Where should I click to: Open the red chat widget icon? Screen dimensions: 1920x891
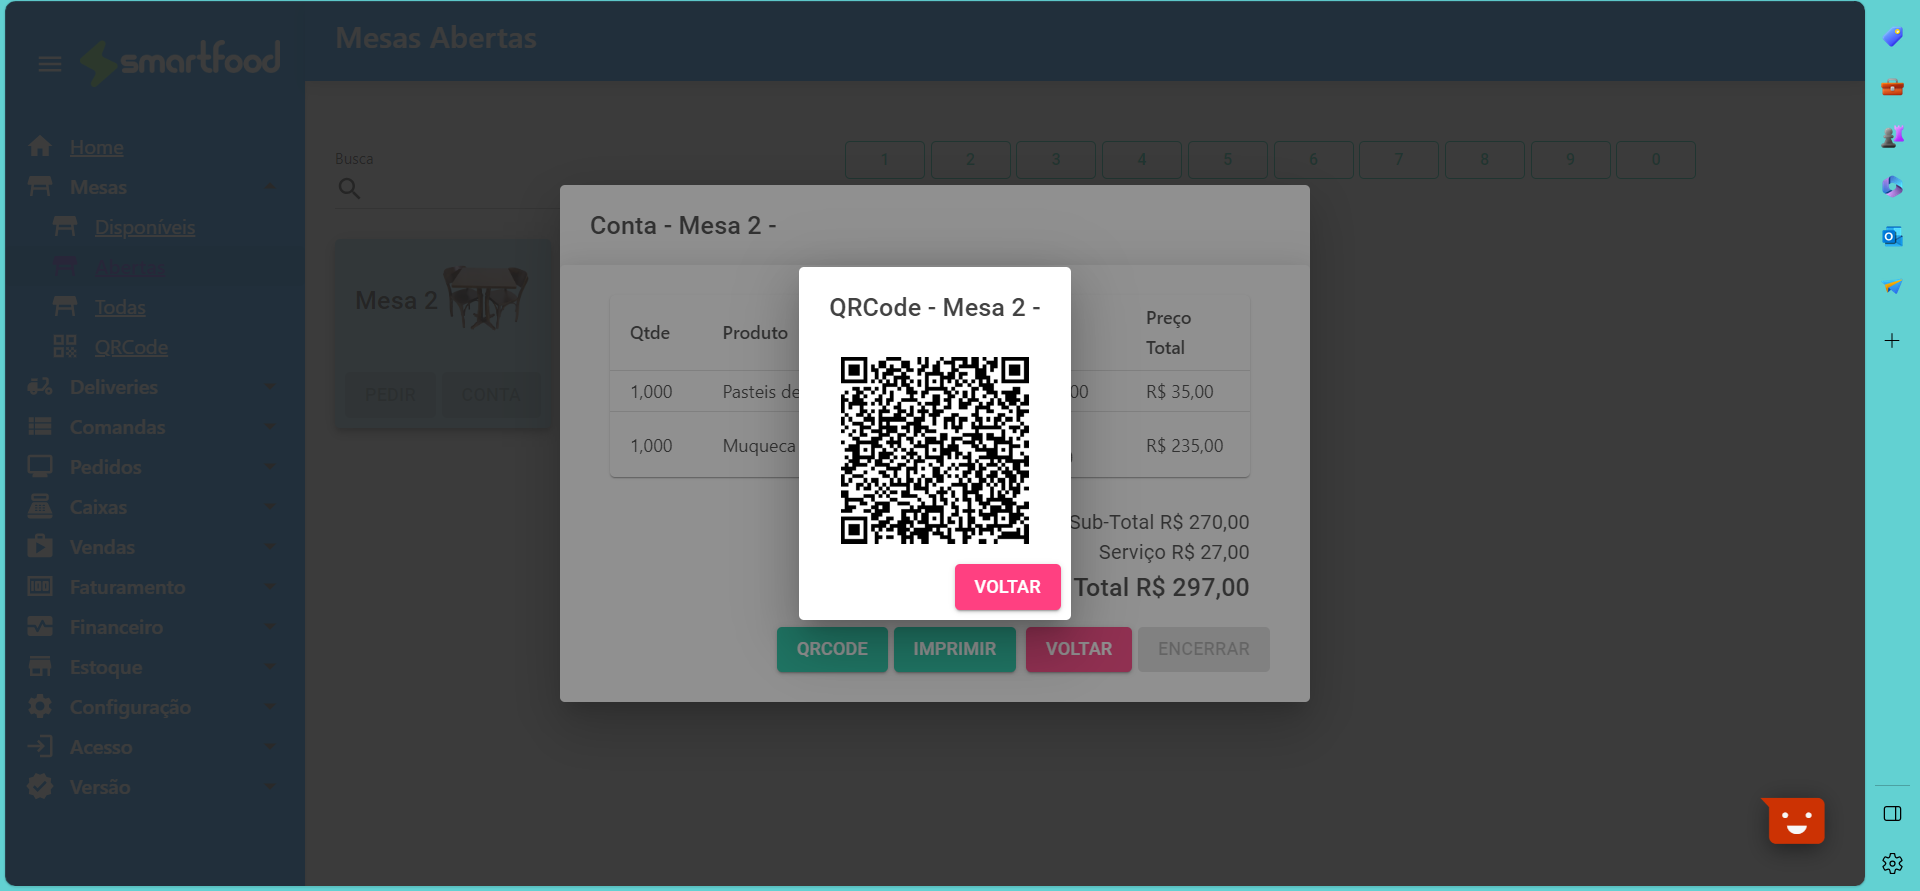coord(1795,821)
